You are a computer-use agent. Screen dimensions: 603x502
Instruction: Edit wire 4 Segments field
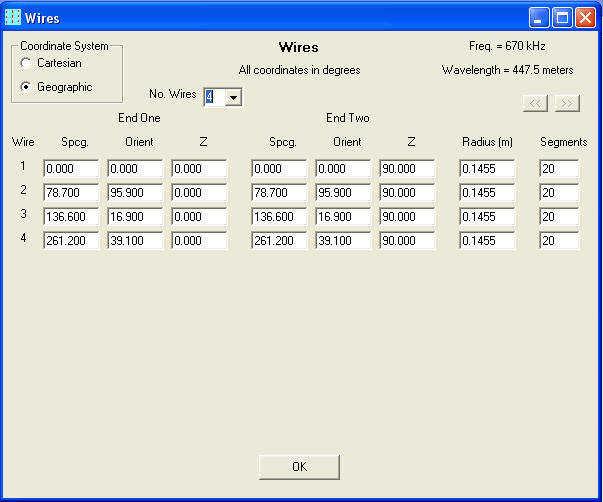click(x=559, y=240)
